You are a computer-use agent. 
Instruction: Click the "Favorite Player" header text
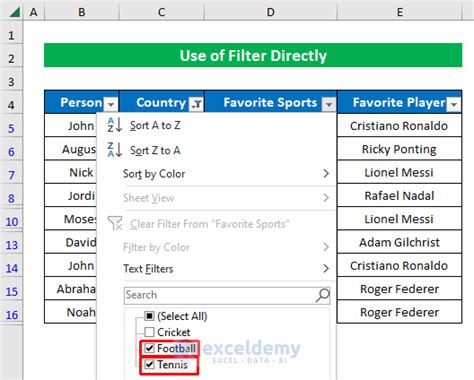399,102
